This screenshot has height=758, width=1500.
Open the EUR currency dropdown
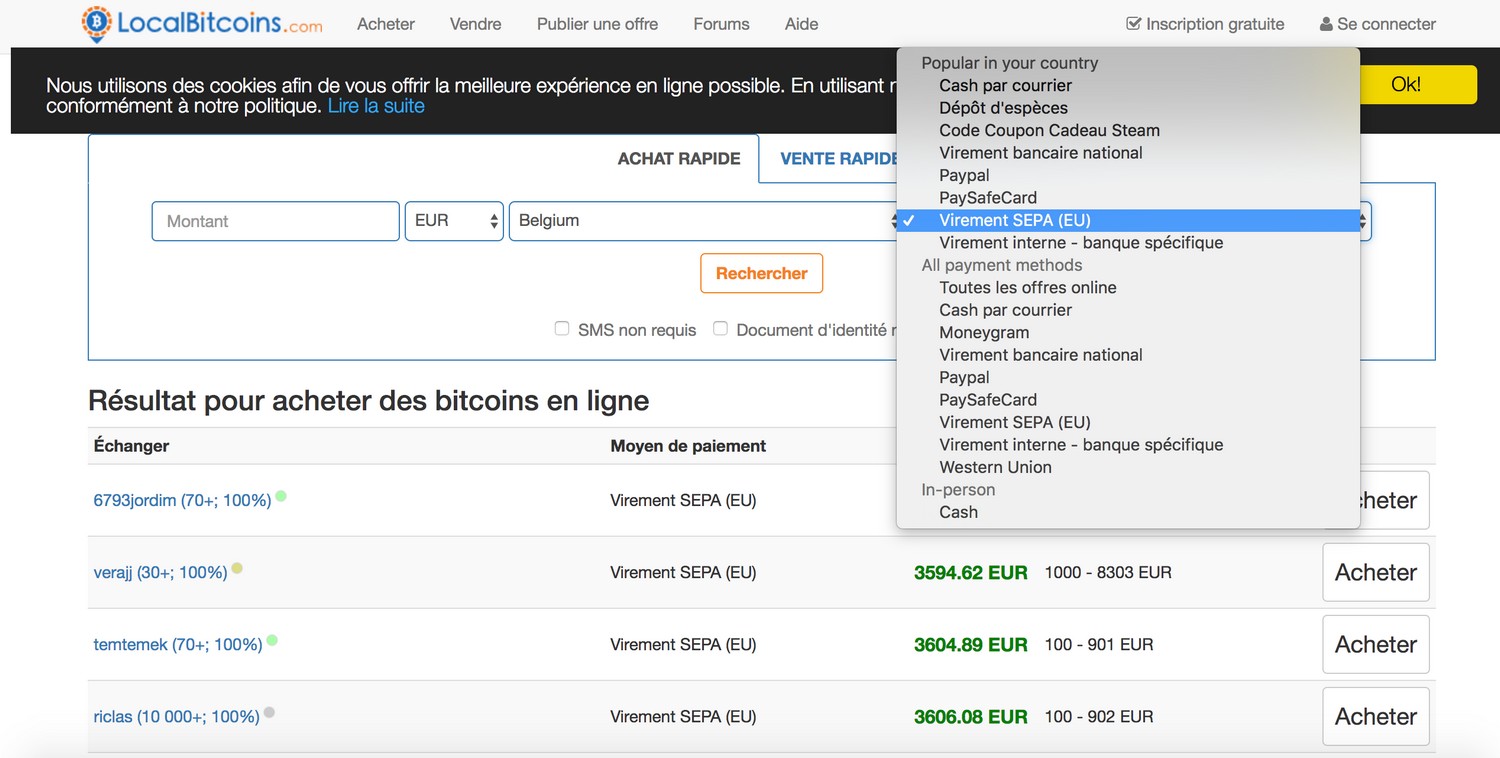point(453,221)
